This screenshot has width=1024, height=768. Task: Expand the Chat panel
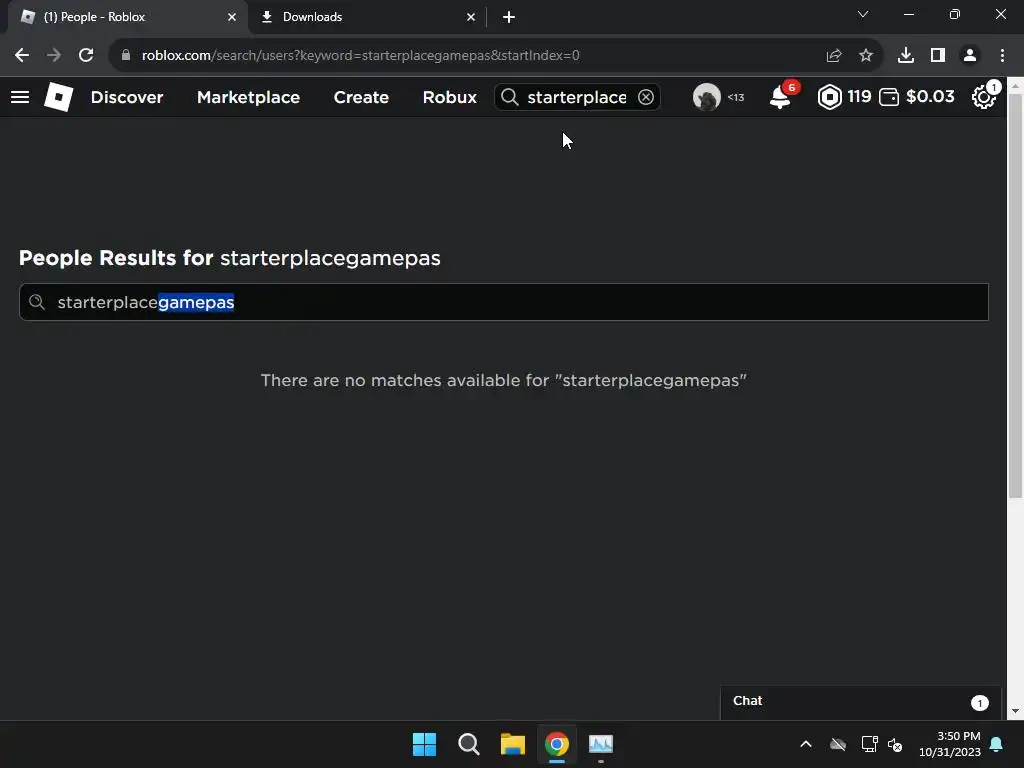coord(861,702)
